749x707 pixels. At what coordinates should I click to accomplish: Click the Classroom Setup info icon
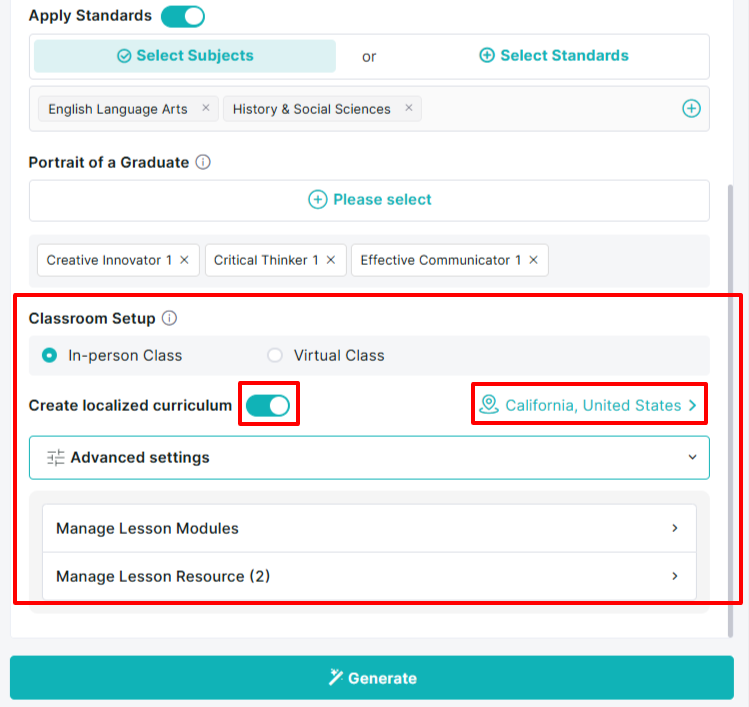point(169,318)
